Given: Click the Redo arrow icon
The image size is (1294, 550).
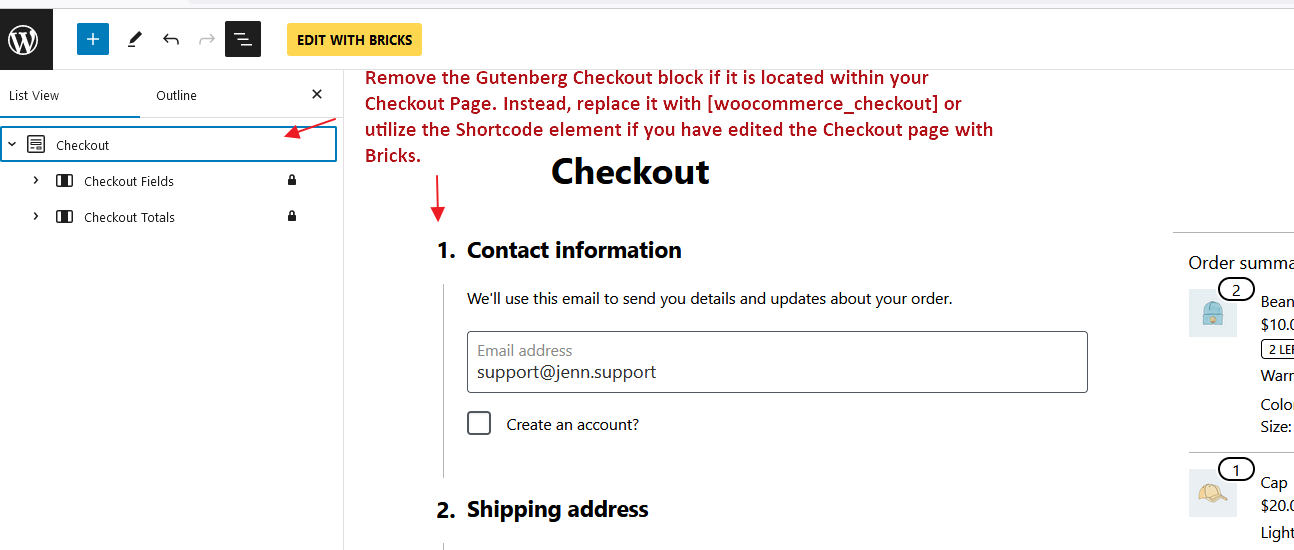Looking at the screenshot, I should click(x=207, y=39).
